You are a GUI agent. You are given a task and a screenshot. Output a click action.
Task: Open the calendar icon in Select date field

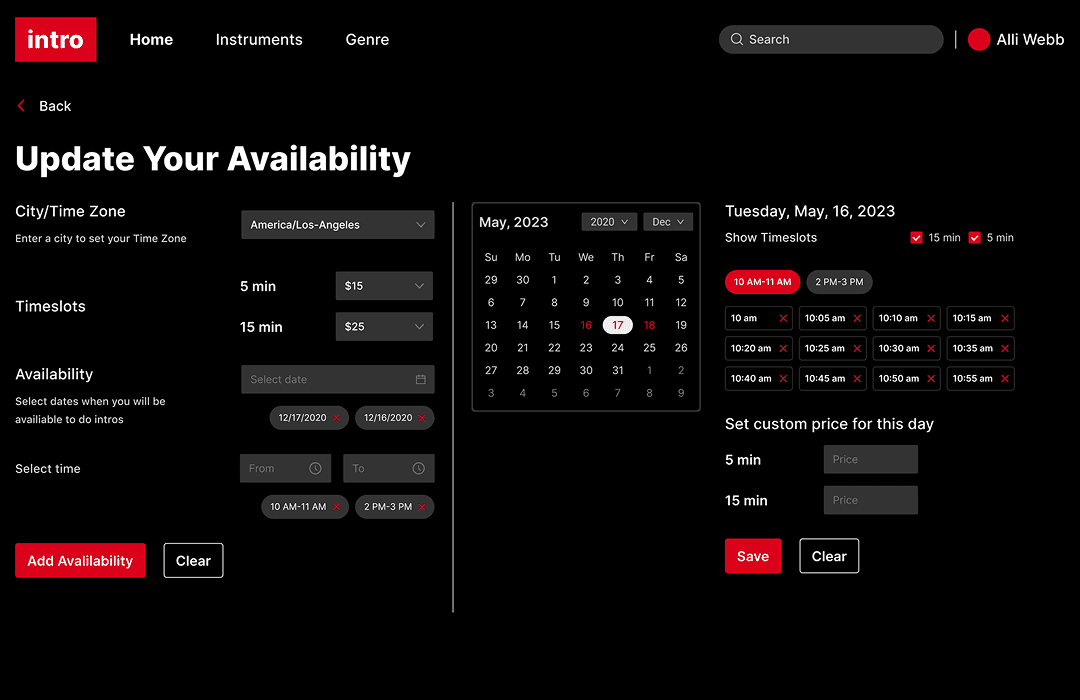[422, 379]
